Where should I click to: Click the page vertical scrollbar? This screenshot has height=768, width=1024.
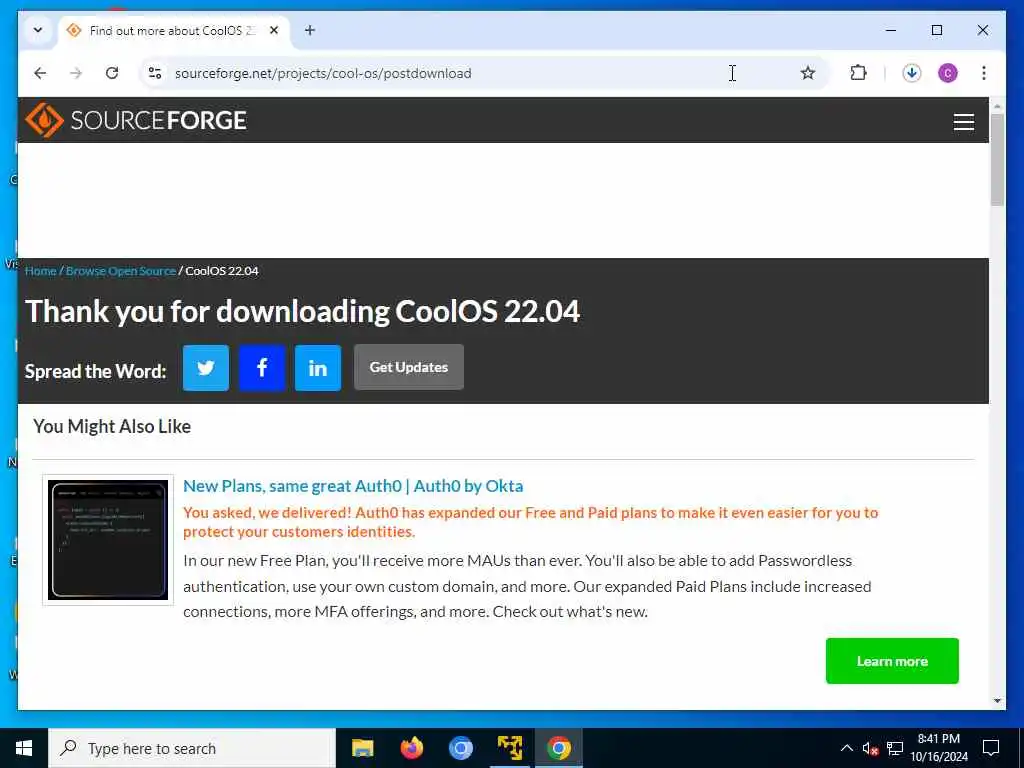coord(997,161)
